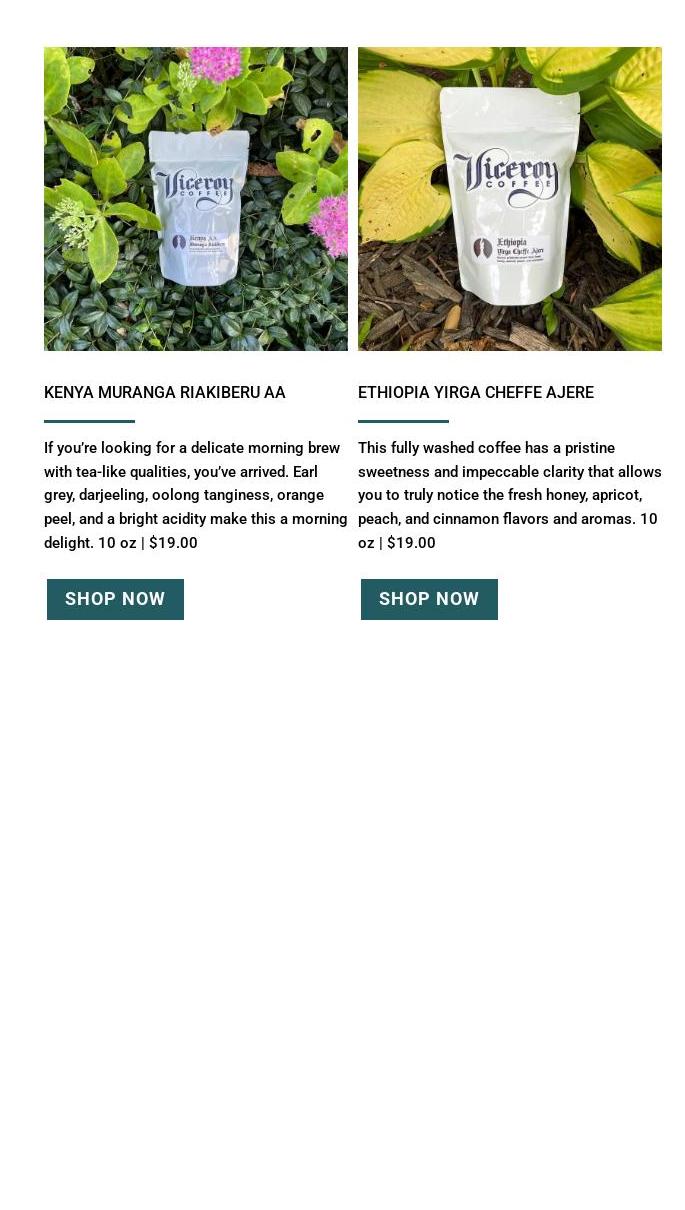The height and width of the screenshot is (1210, 685).
Task: Click Shop Now under Ethiopia Yirga Cheffe
Action: pos(429,599)
